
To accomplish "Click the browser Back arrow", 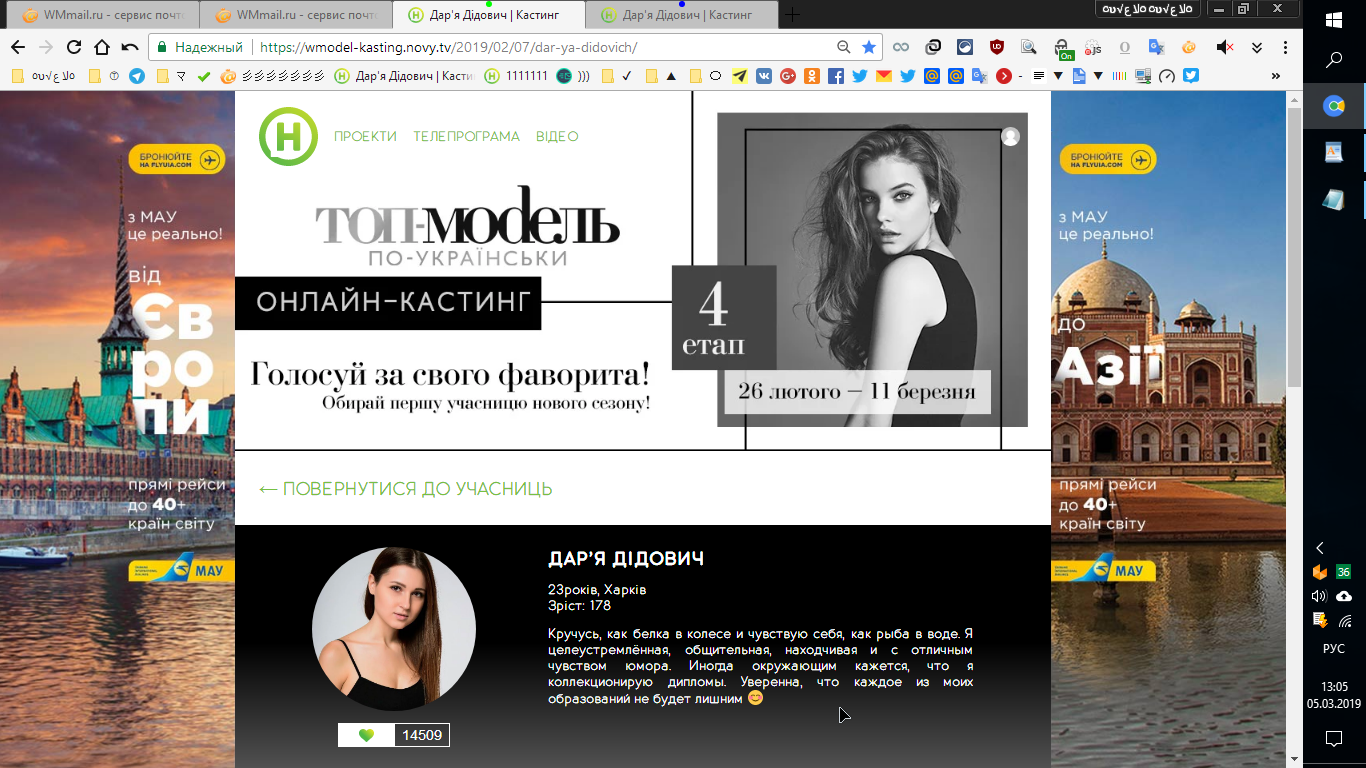I will [x=18, y=47].
